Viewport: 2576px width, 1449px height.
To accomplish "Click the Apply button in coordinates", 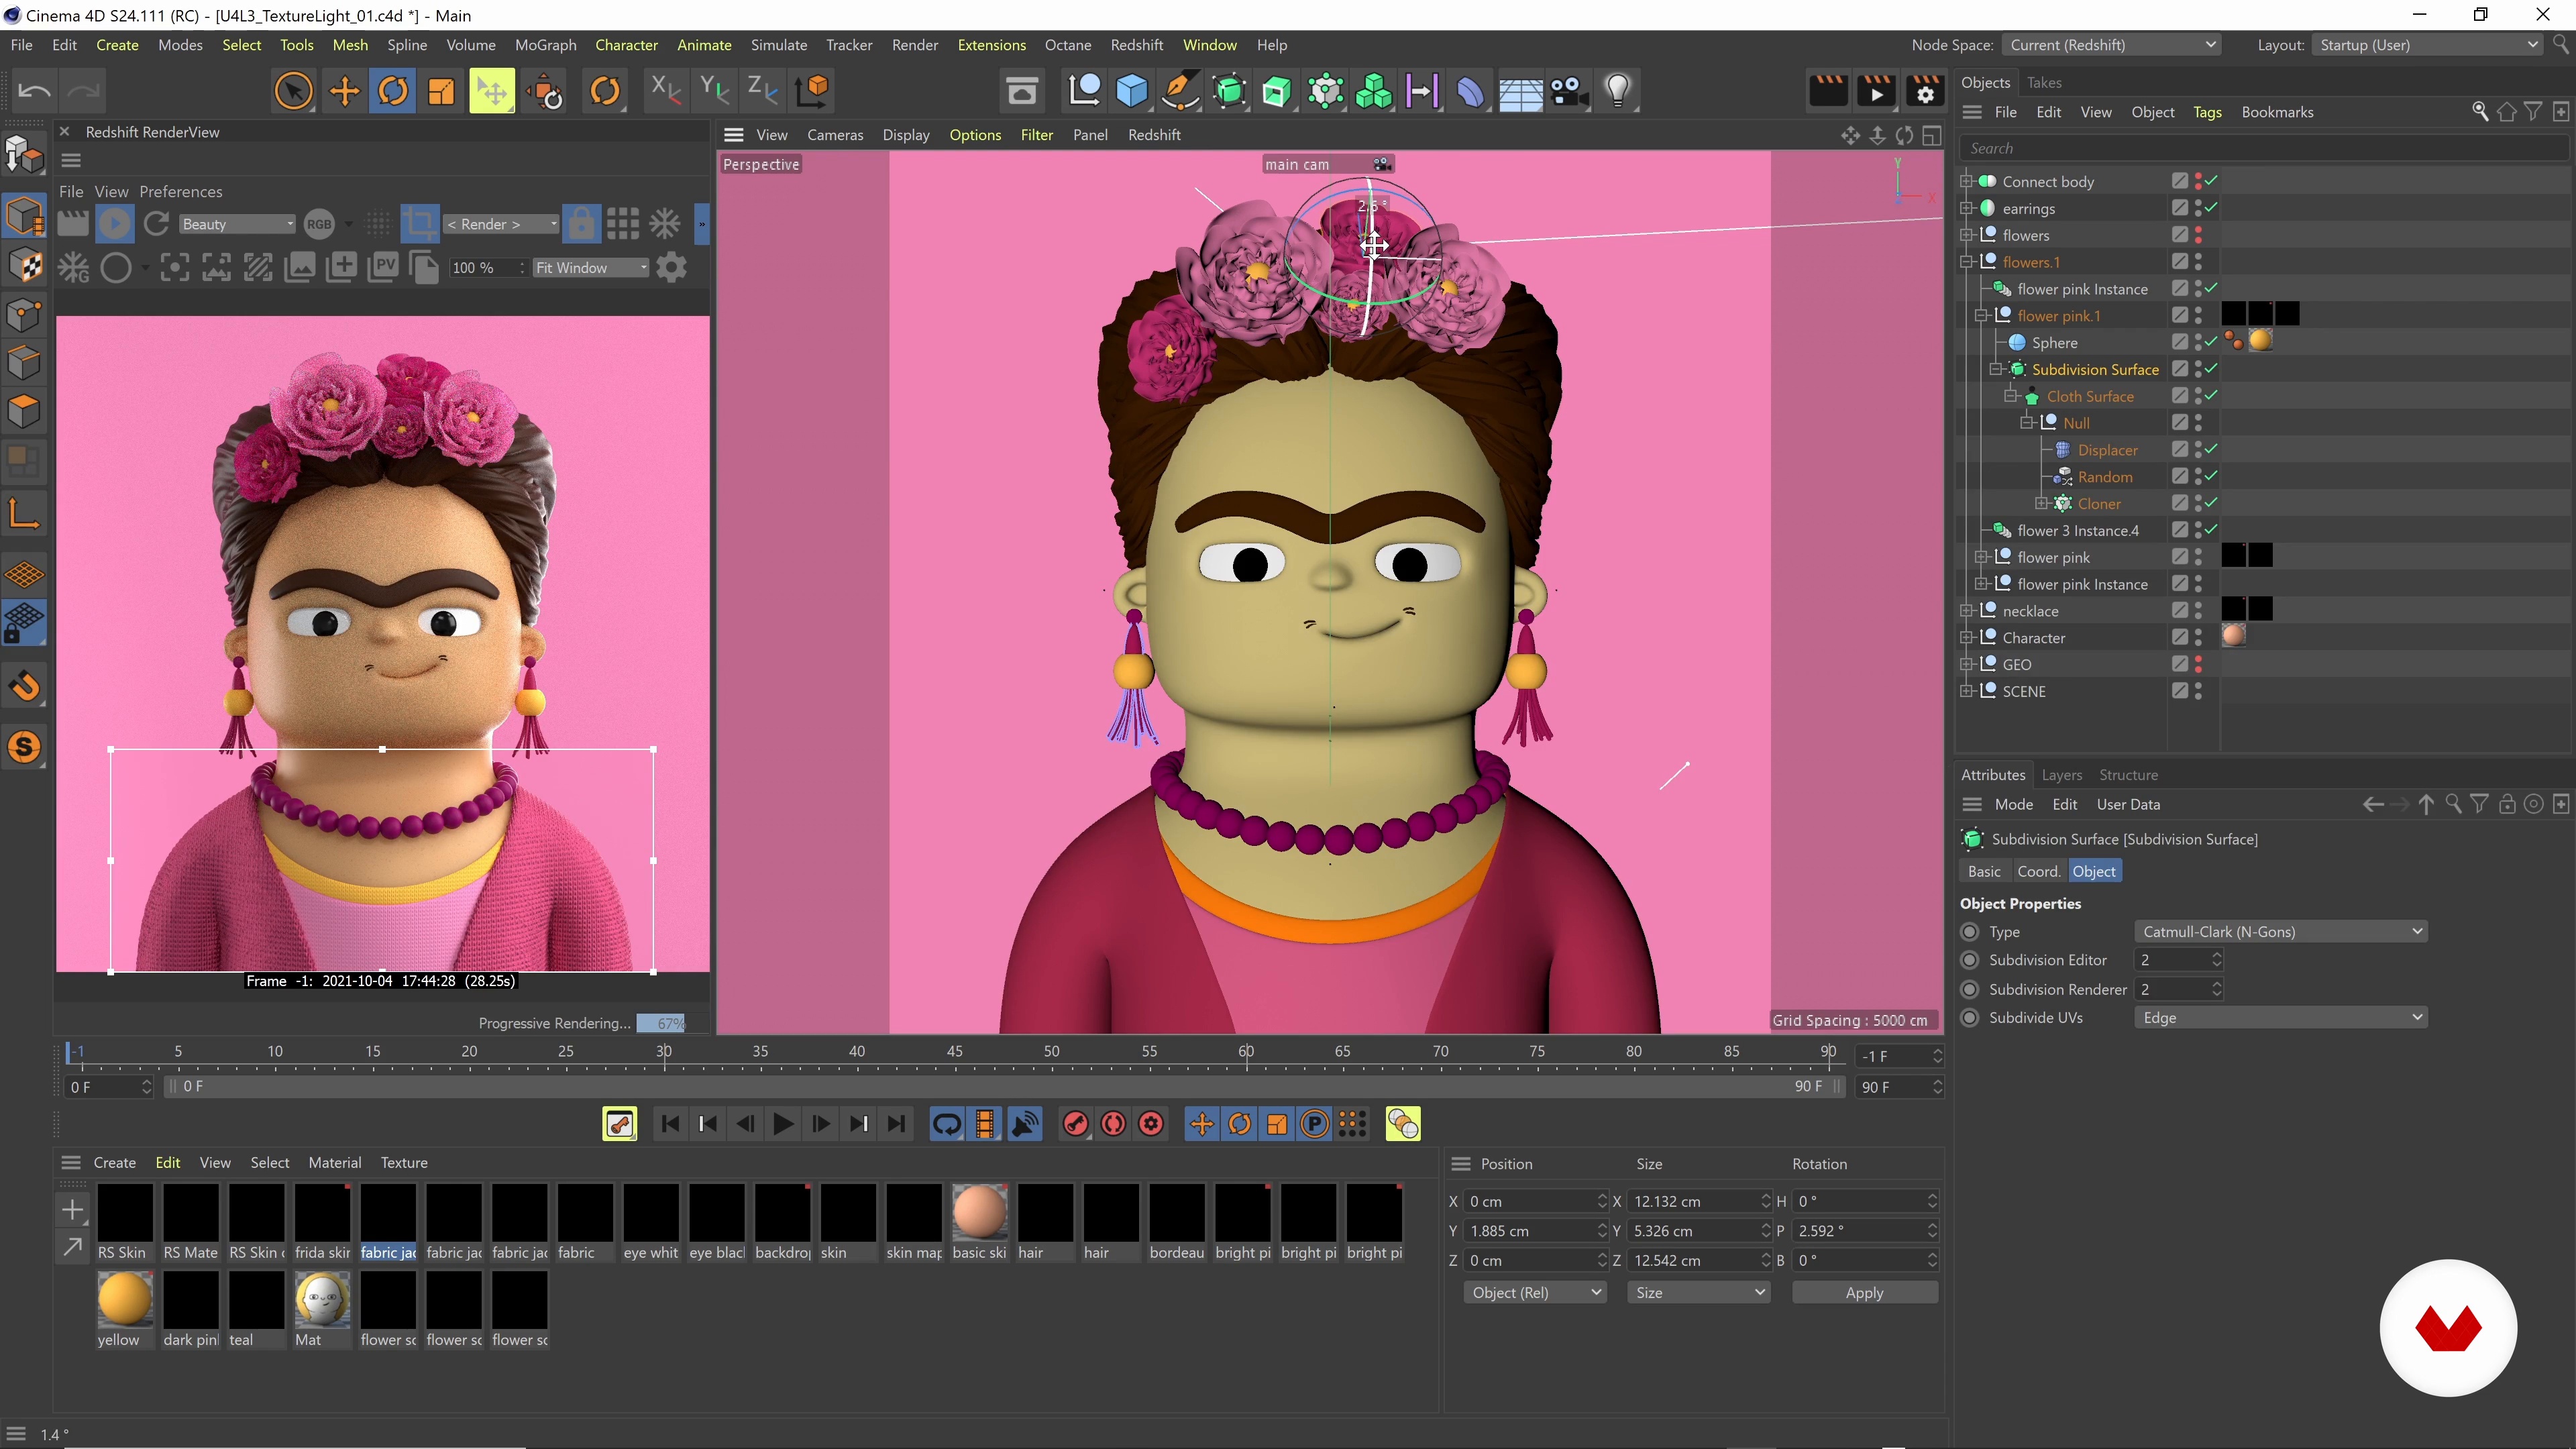I will click(1864, 1293).
